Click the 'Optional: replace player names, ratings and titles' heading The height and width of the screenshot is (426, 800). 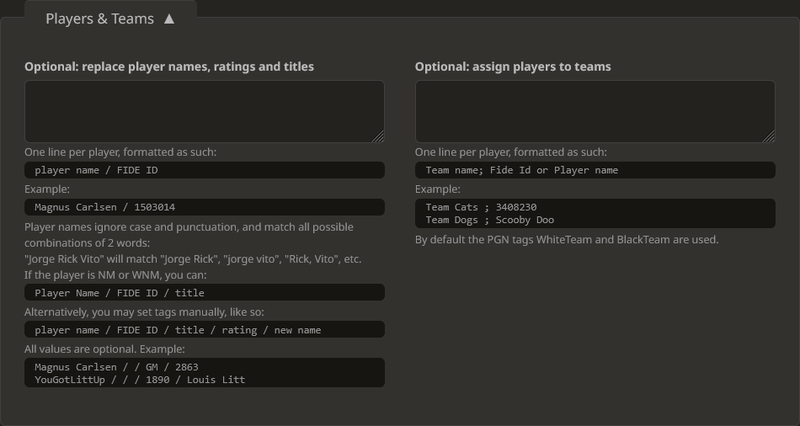click(x=169, y=67)
